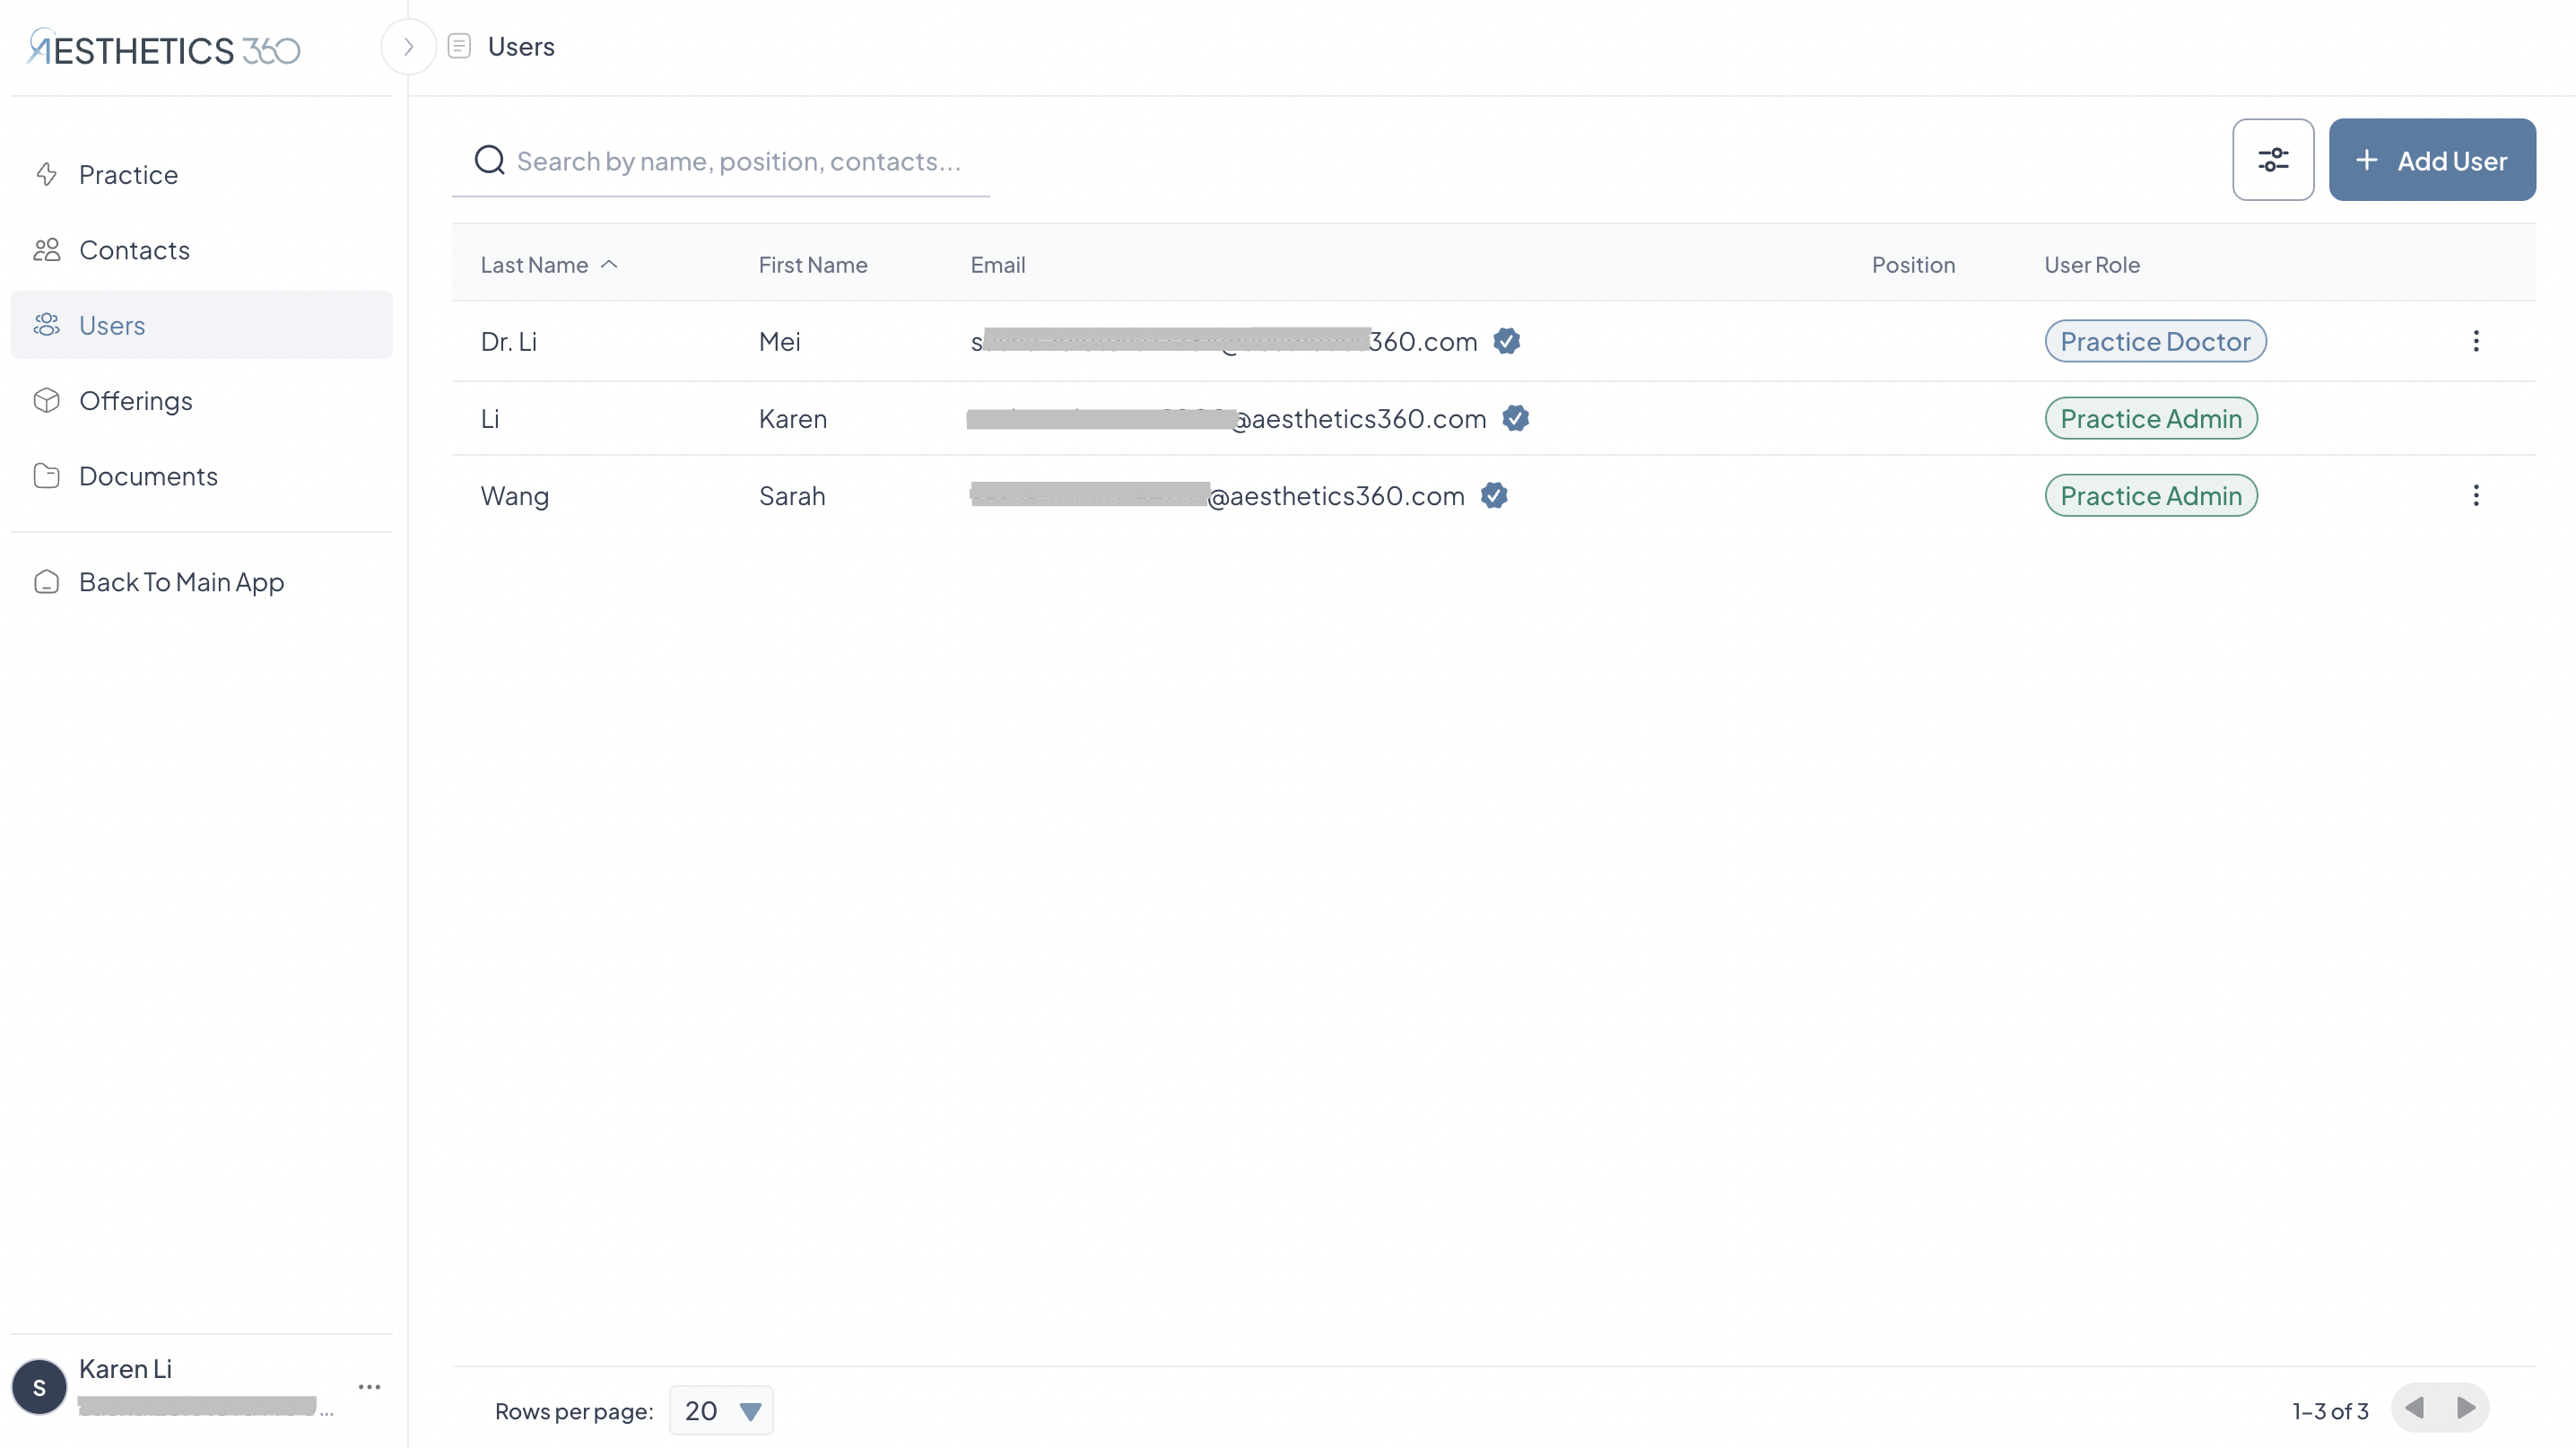Focus the user search input field
This screenshot has height=1448, width=2576.
[x=740, y=161]
